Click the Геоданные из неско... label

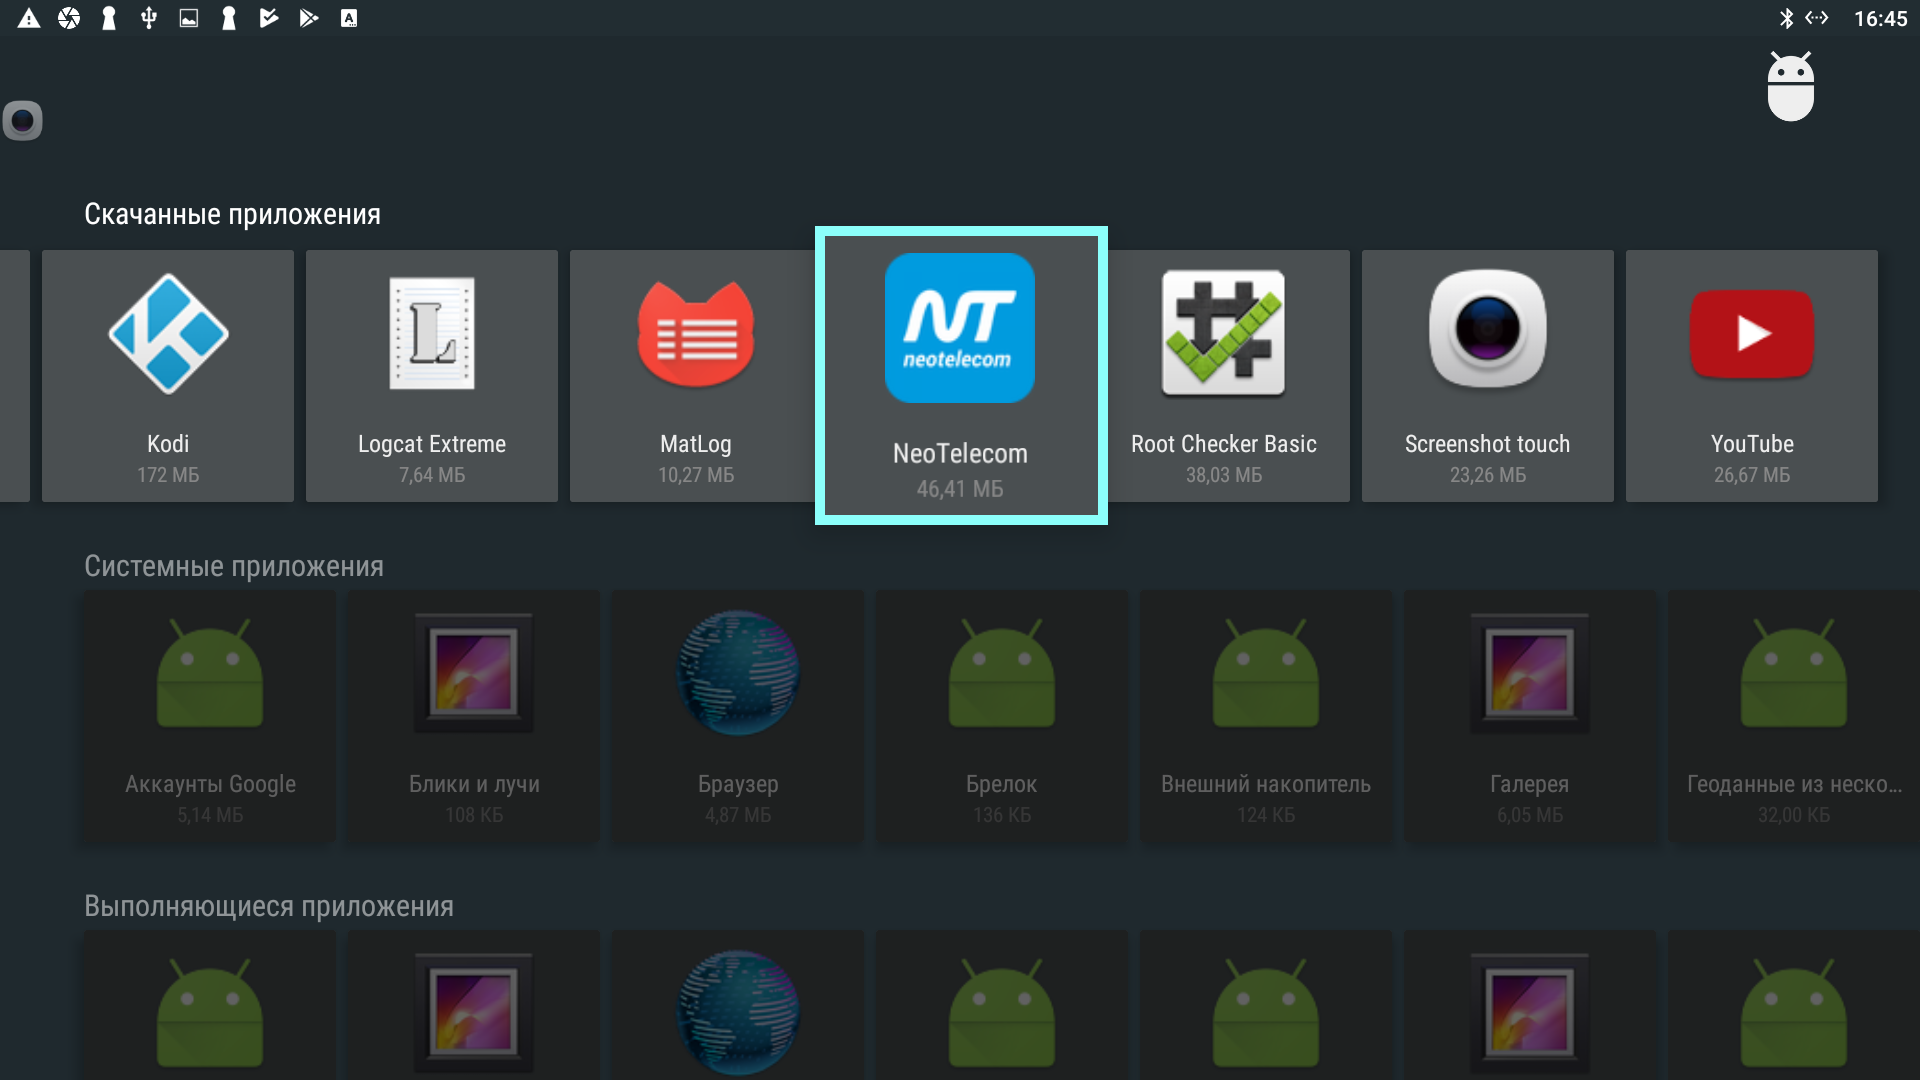click(1794, 784)
